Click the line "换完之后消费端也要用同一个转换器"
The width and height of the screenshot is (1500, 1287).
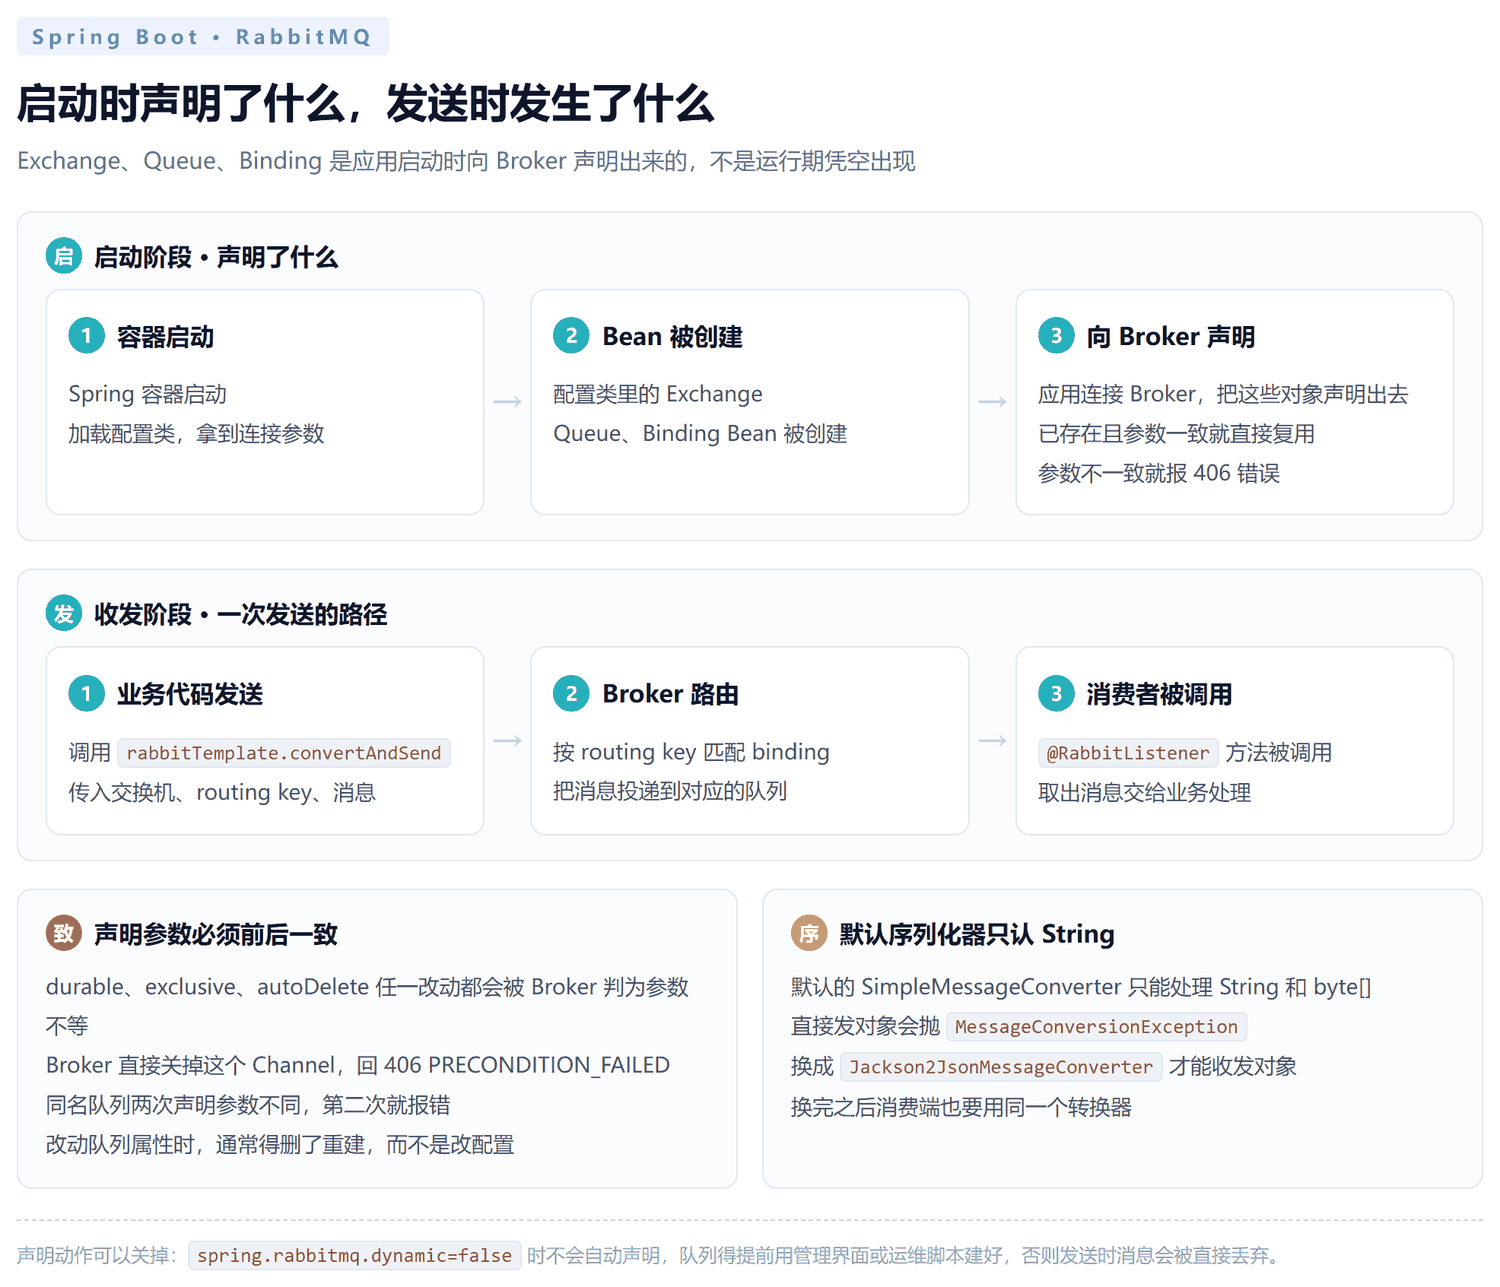point(961,1107)
